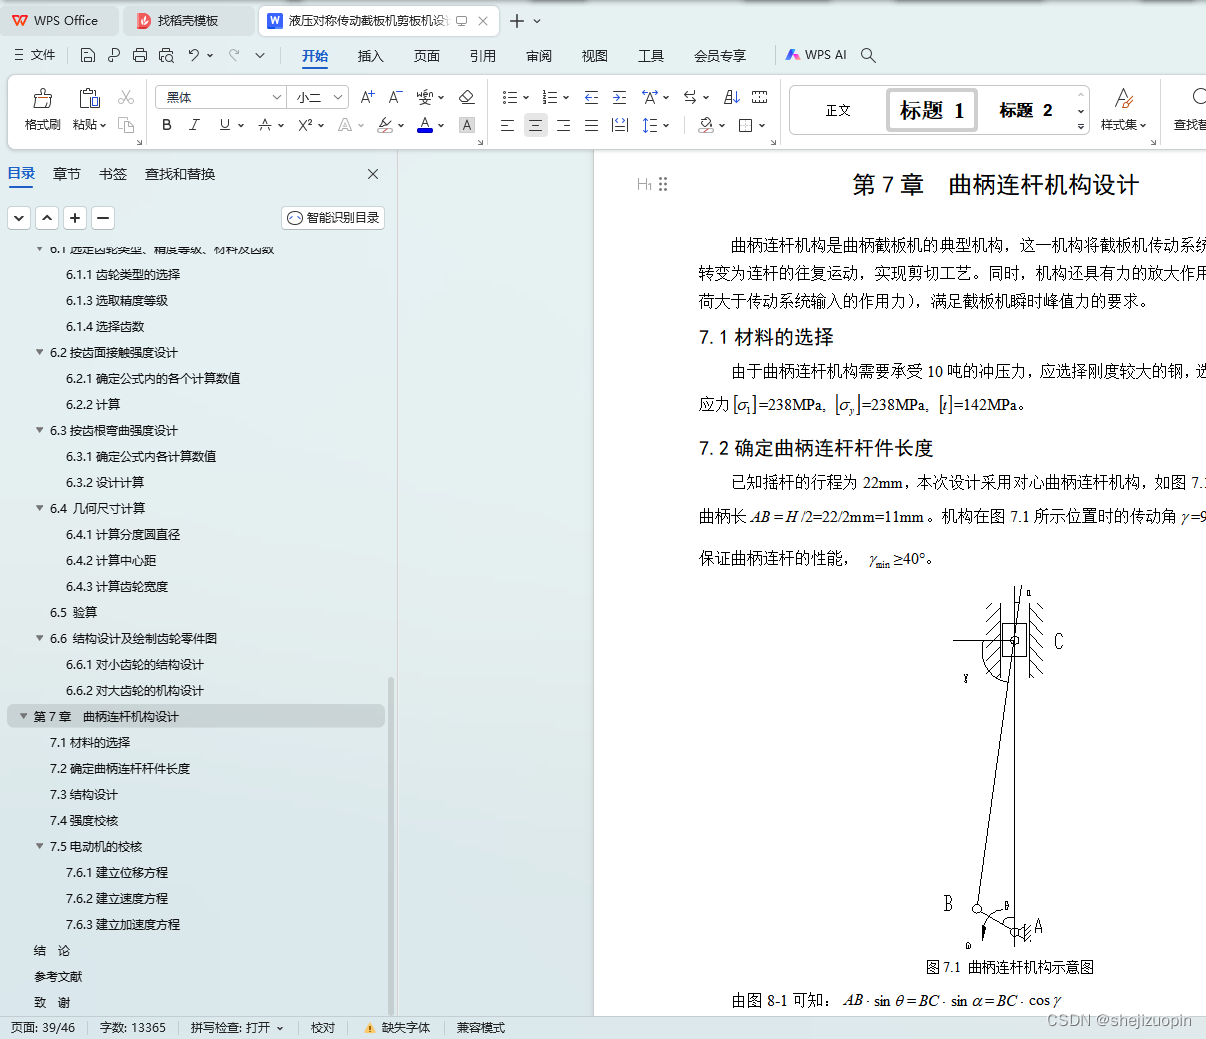Click the Distributed Alignment icon
This screenshot has height=1039, width=1206.
pos(620,125)
